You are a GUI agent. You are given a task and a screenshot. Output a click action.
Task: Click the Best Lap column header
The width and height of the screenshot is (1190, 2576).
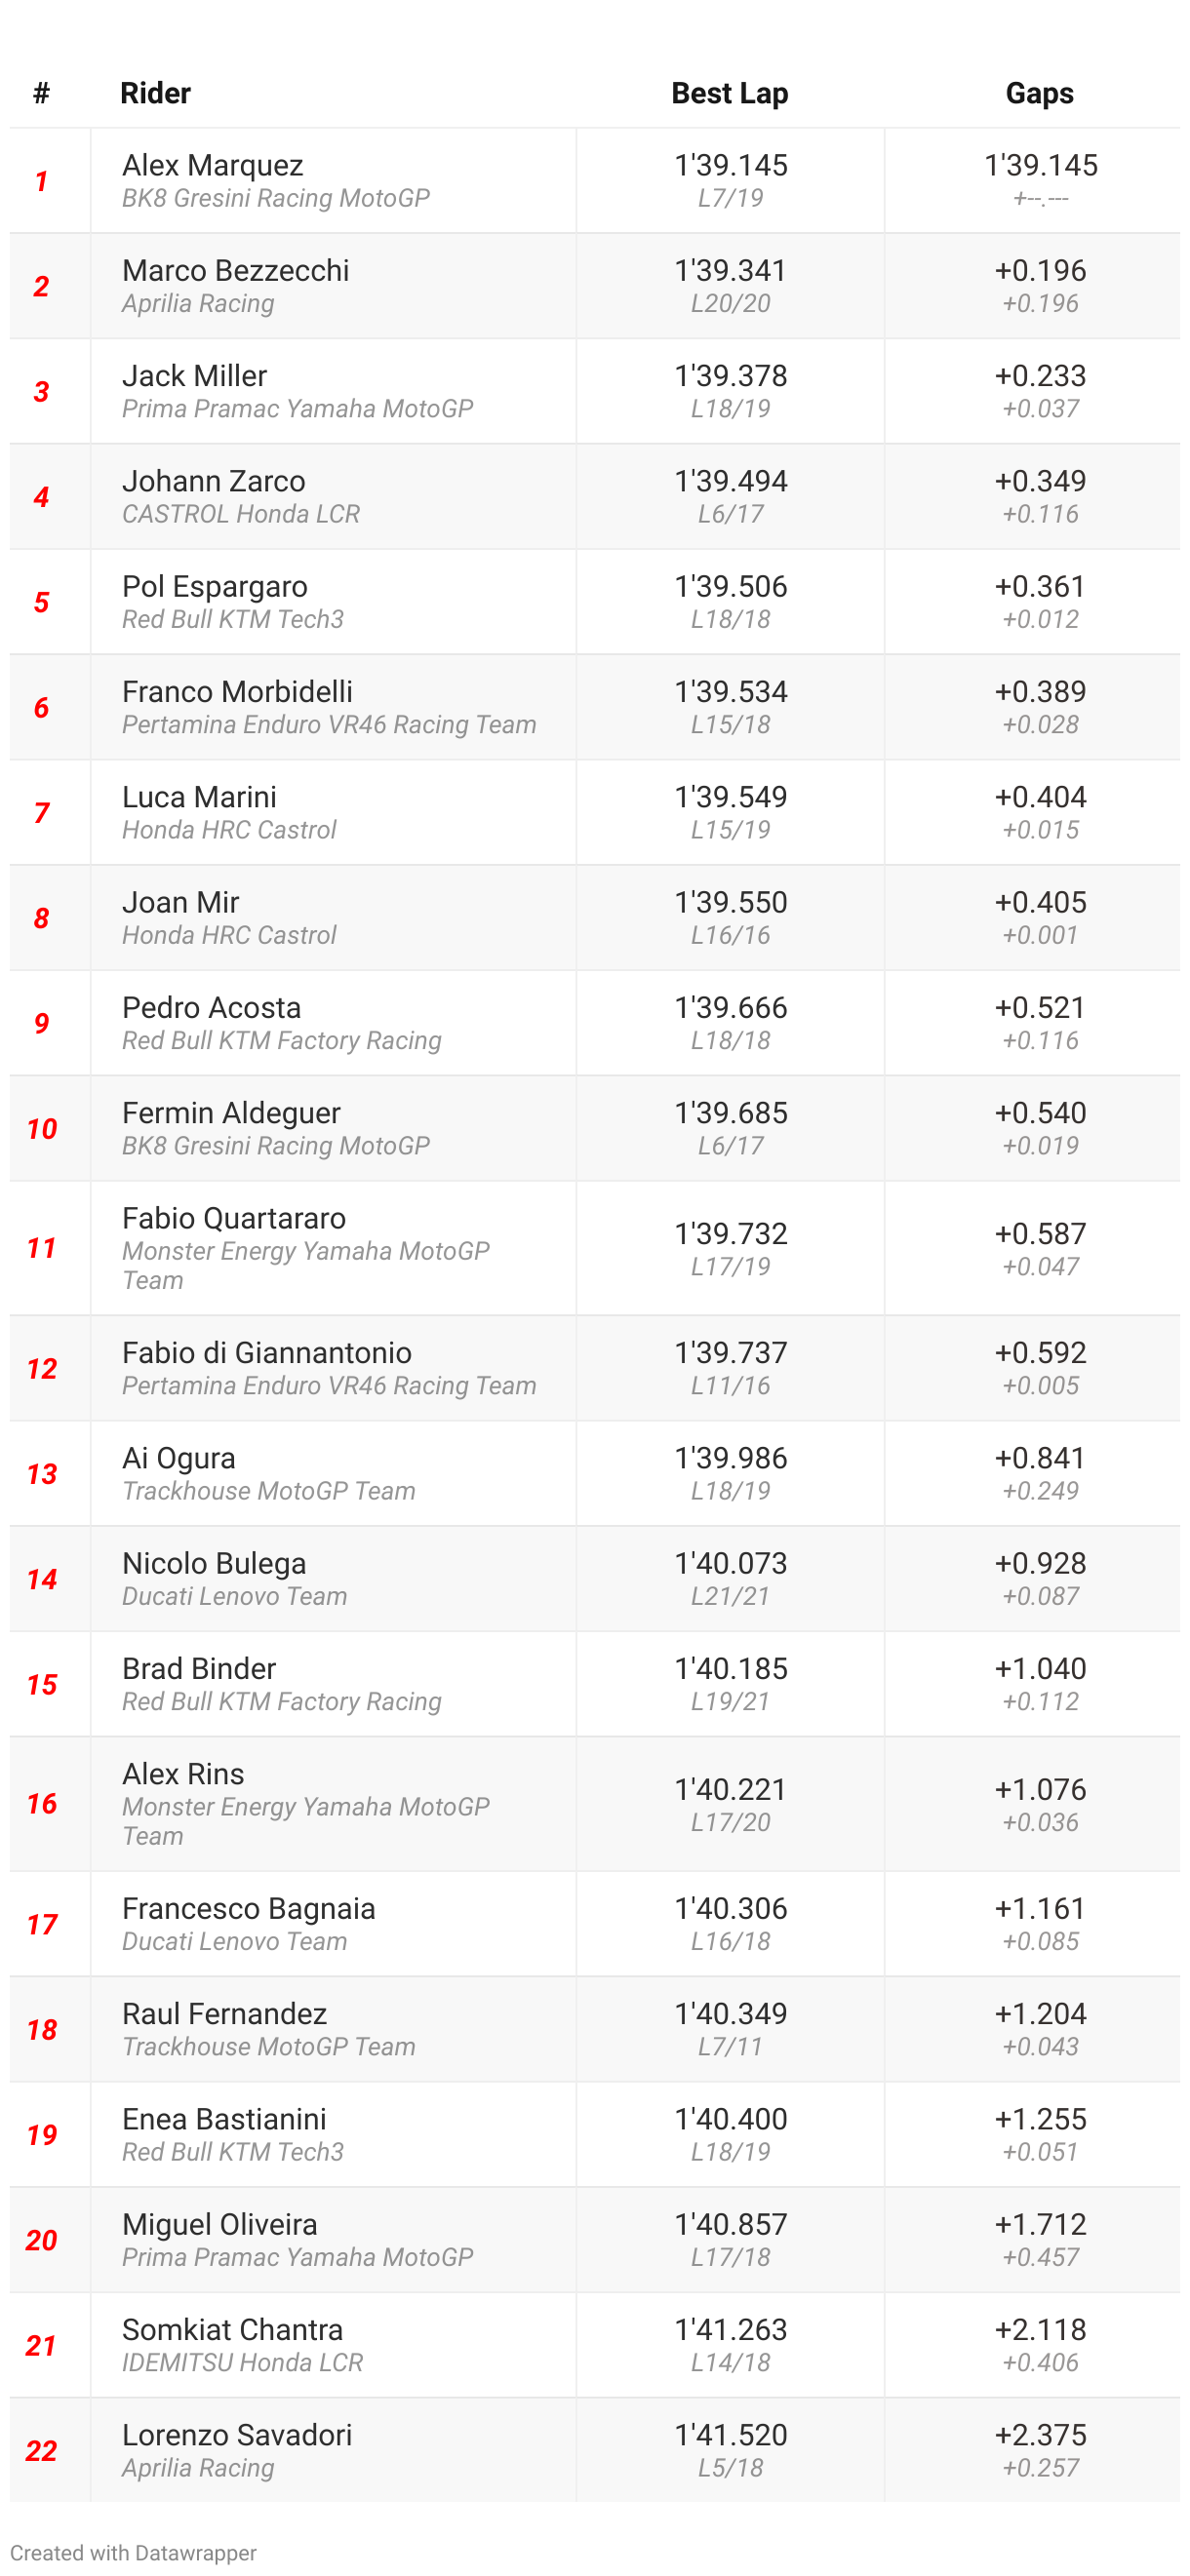tap(730, 93)
